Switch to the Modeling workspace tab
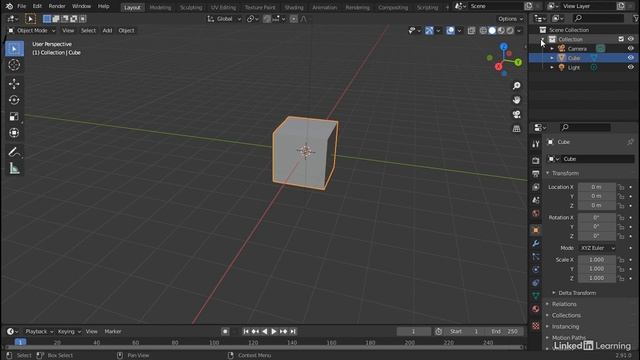The width and height of the screenshot is (640, 360). pos(160,7)
